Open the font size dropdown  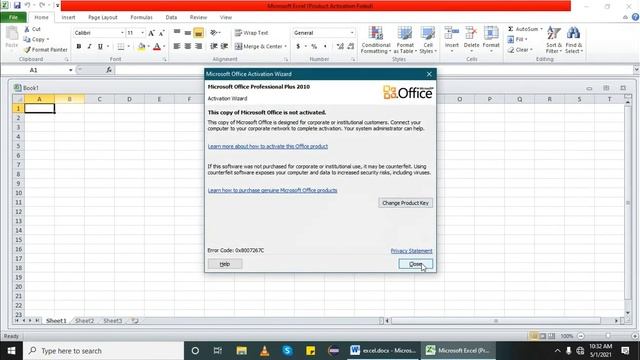click(x=142, y=33)
